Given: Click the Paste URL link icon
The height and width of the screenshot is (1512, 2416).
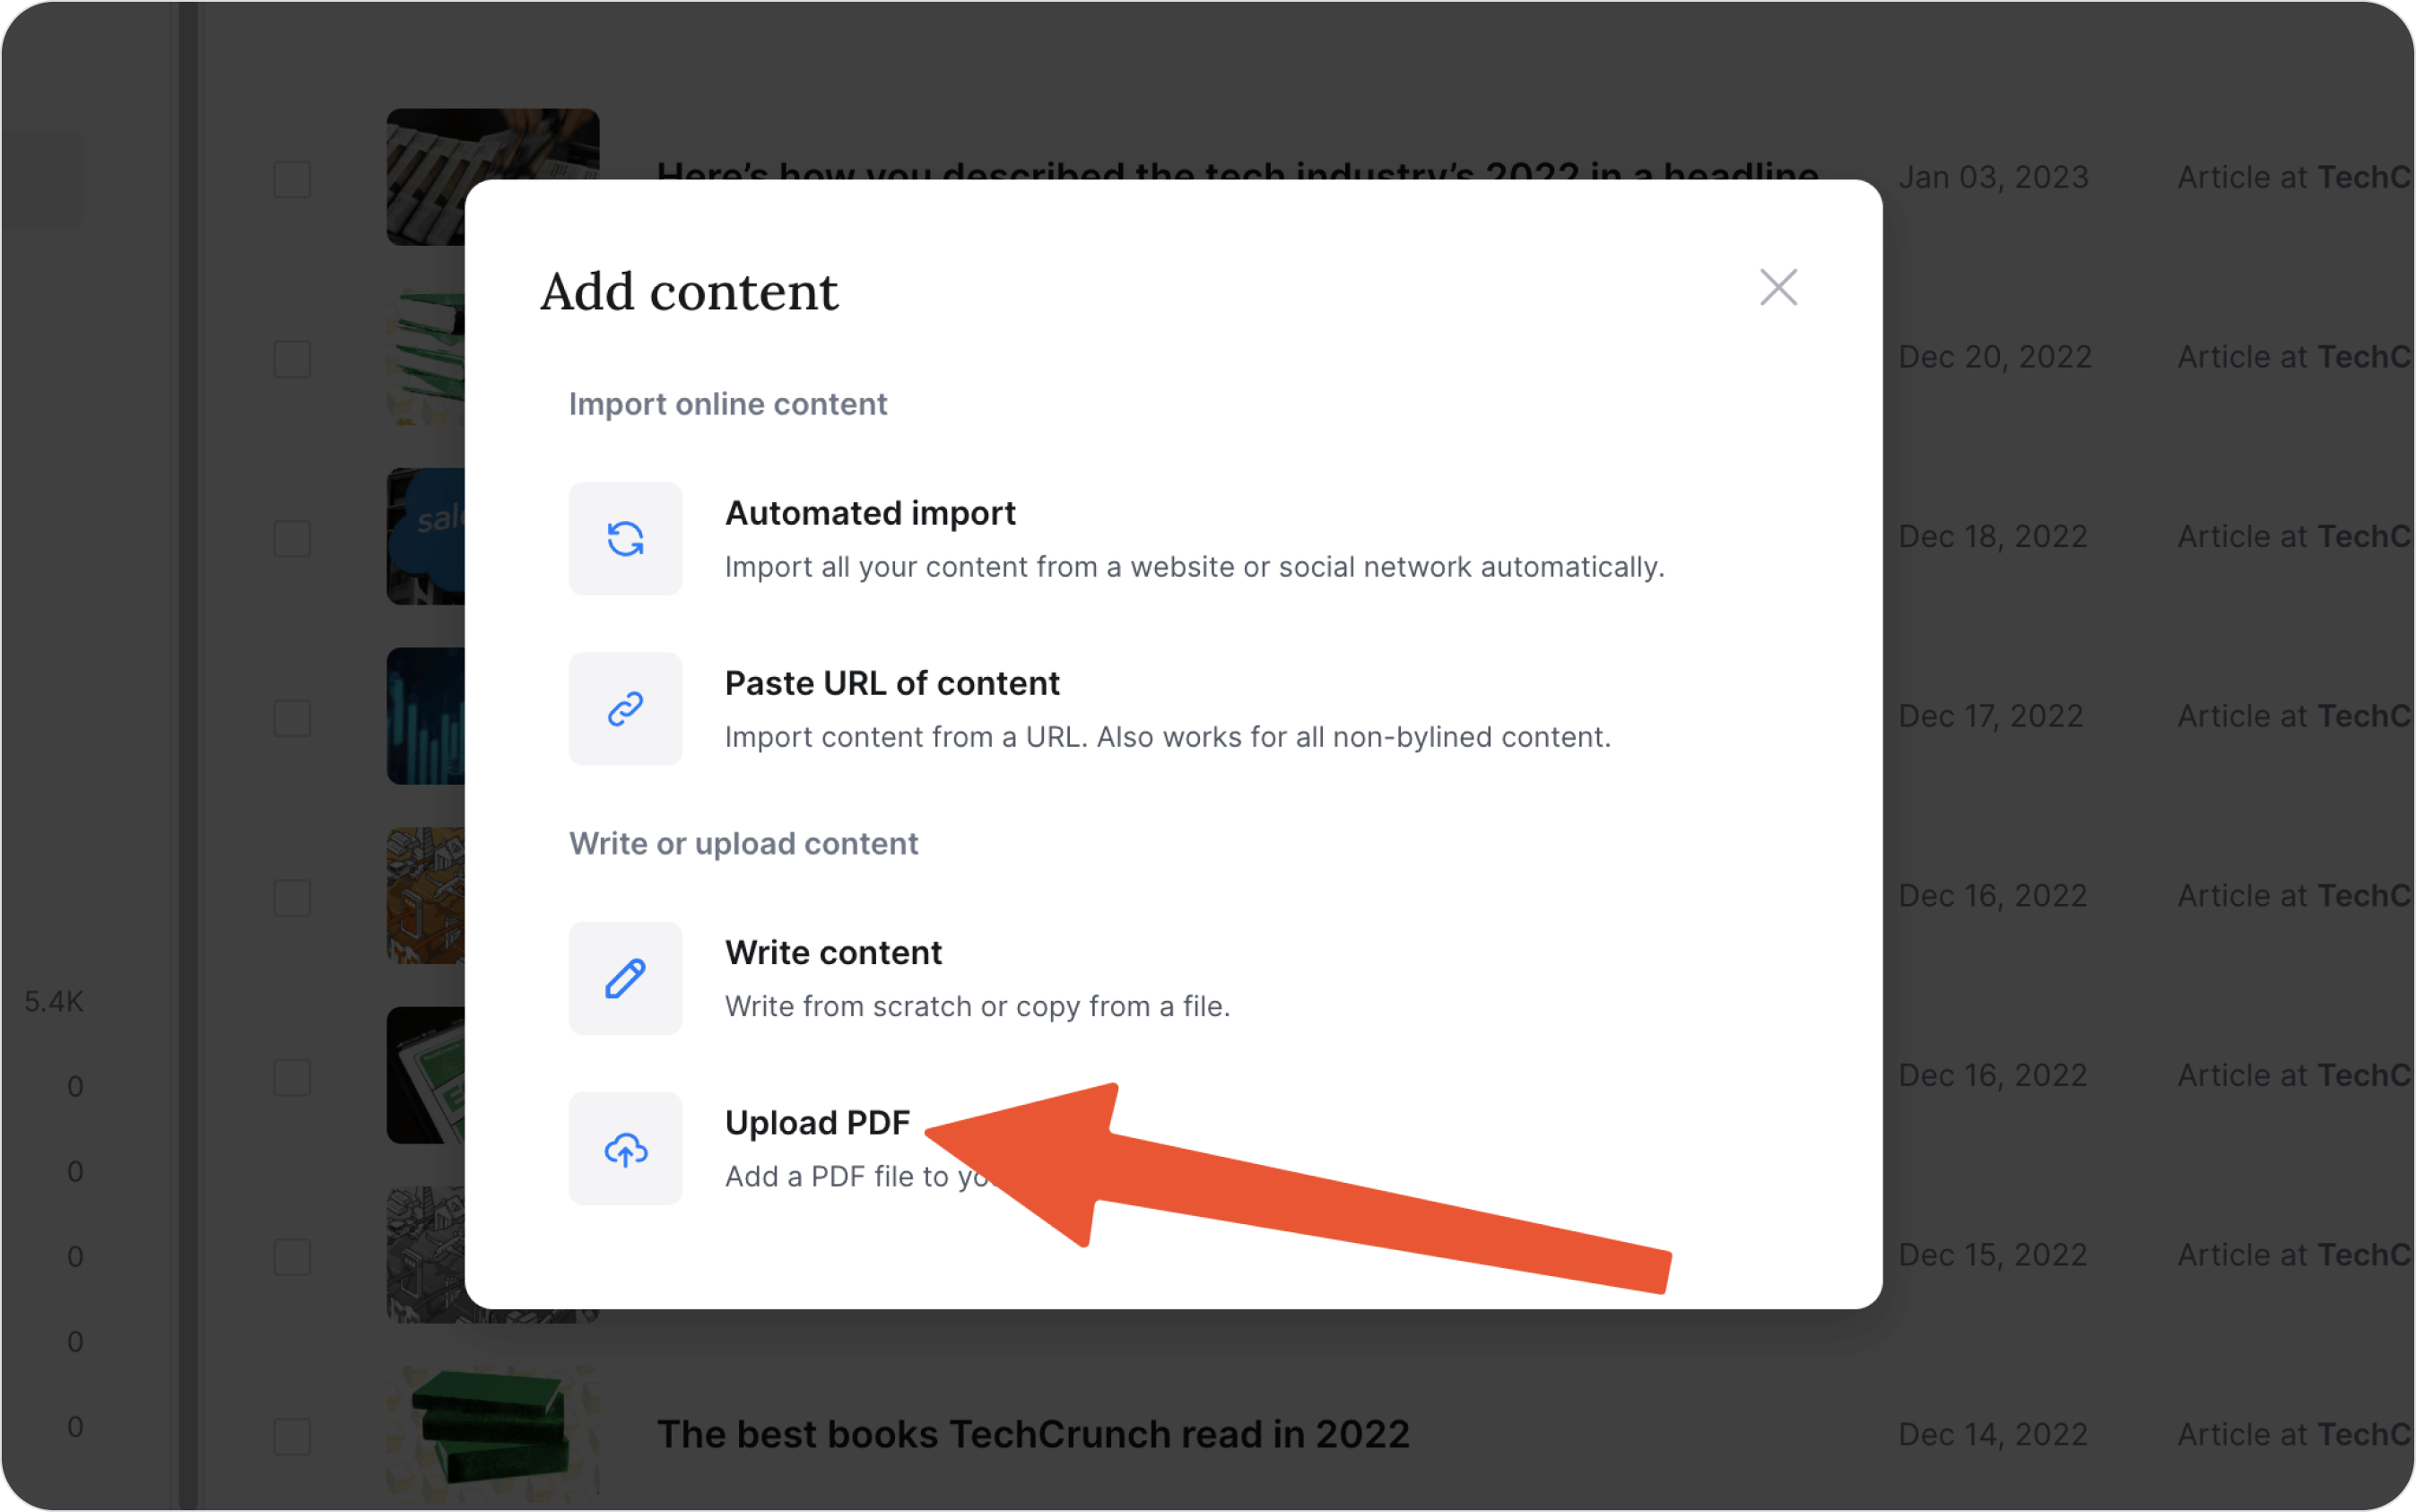Looking at the screenshot, I should coord(625,709).
